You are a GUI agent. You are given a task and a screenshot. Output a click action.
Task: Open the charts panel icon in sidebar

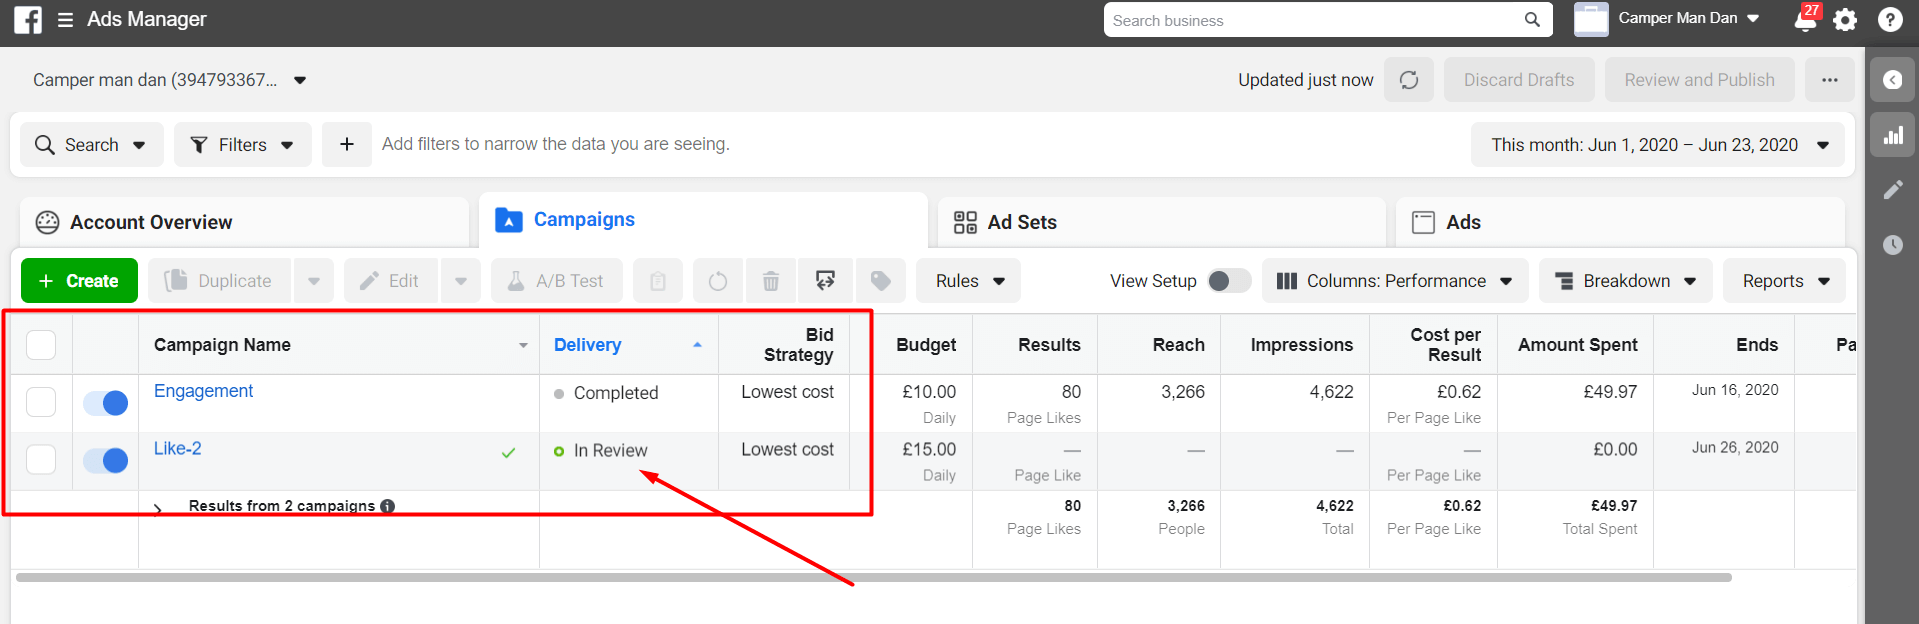pyautogui.click(x=1893, y=135)
